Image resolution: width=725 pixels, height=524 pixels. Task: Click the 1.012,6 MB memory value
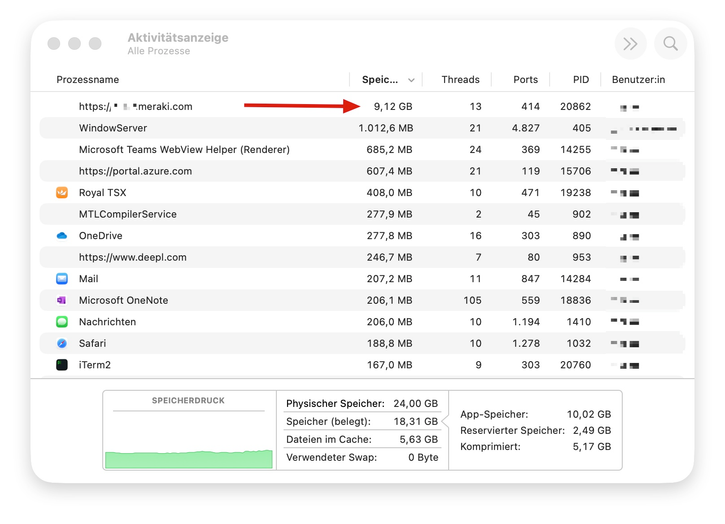386,128
